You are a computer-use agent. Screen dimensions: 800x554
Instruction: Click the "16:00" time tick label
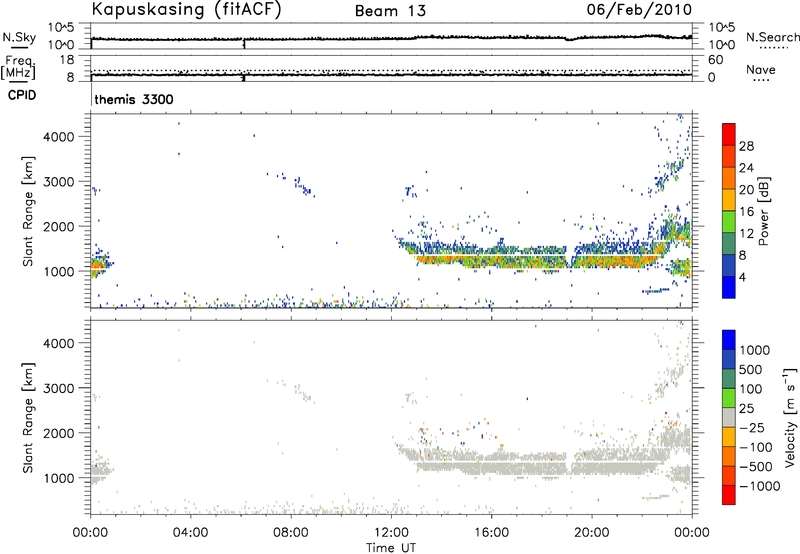click(x=491, y=533)
